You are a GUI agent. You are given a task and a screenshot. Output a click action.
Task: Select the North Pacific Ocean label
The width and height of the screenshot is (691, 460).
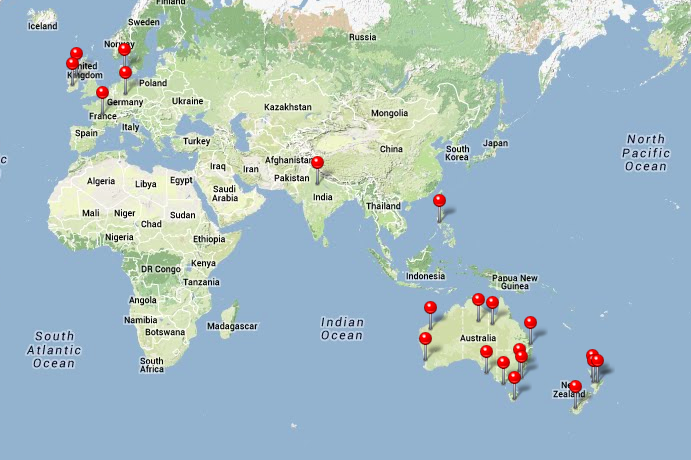645,152
